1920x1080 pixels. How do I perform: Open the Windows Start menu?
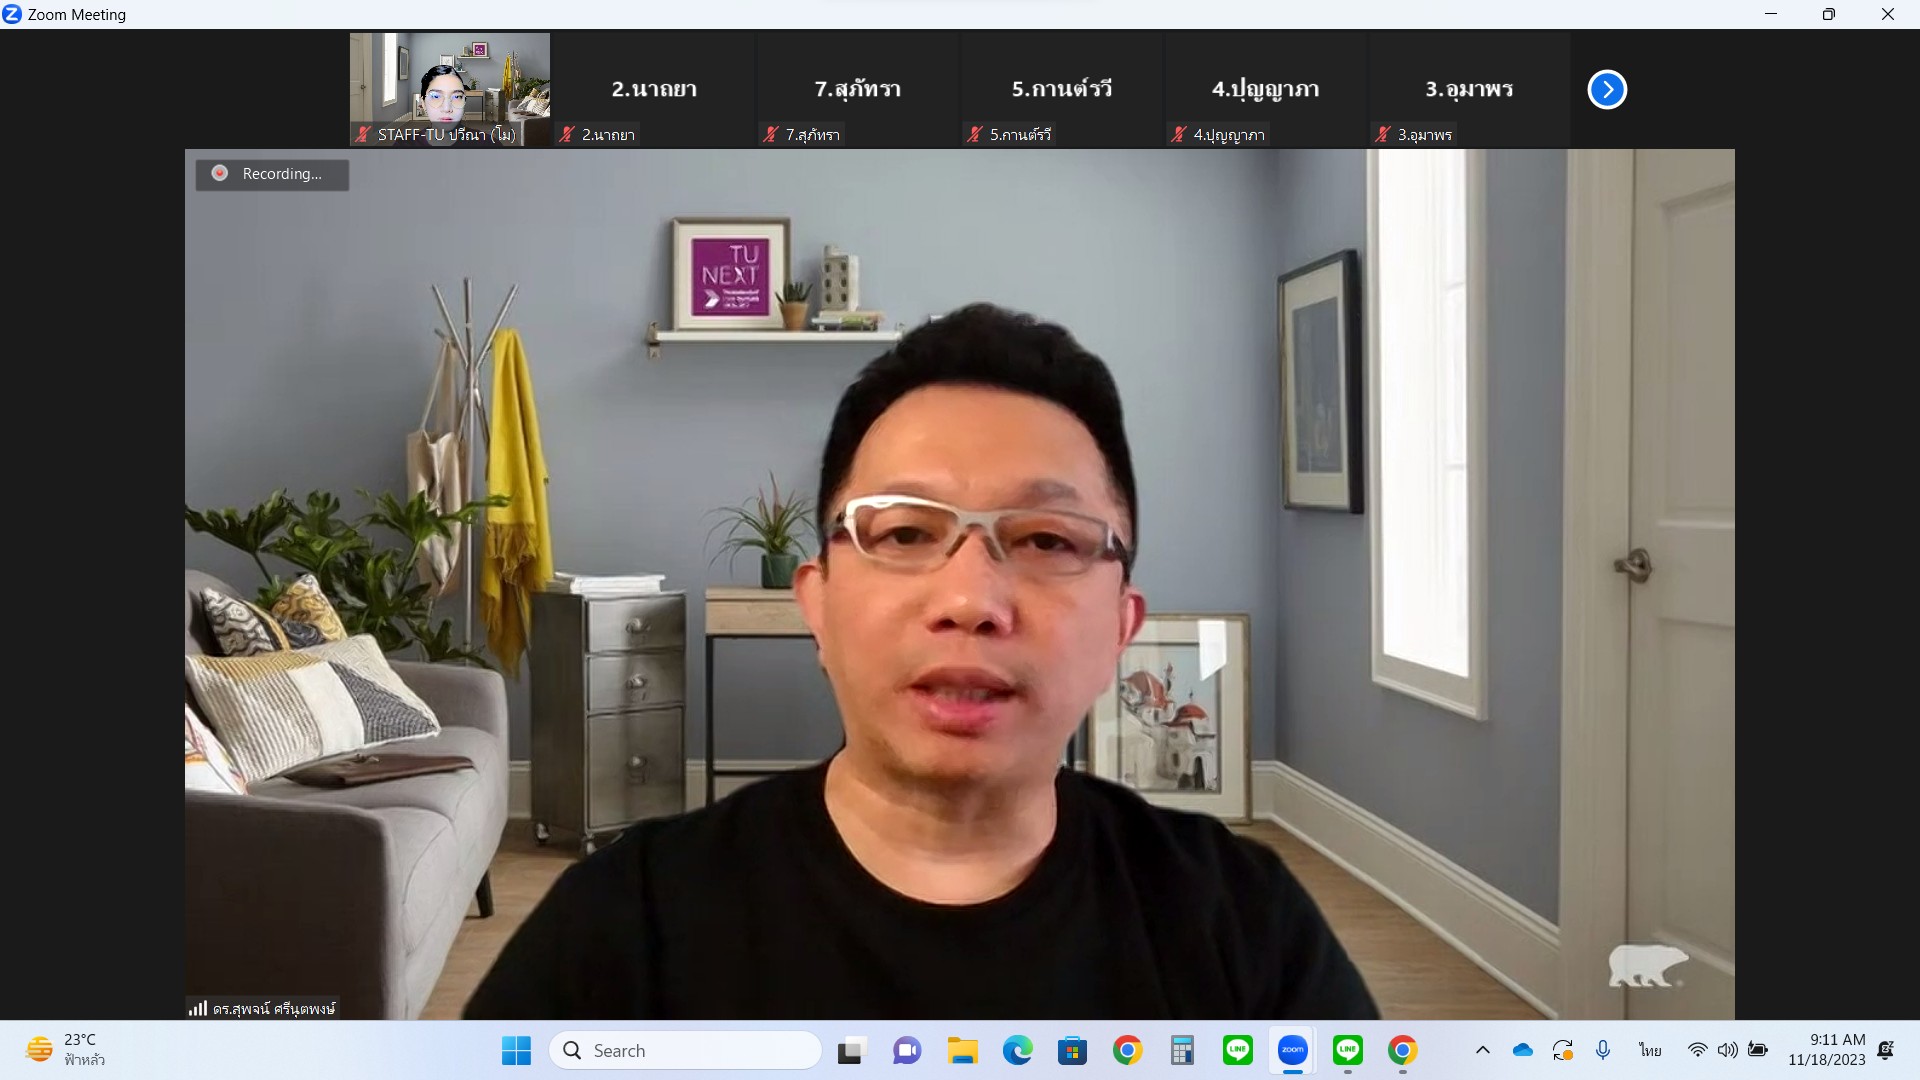pyautogui.click(x=516, y=1051)
